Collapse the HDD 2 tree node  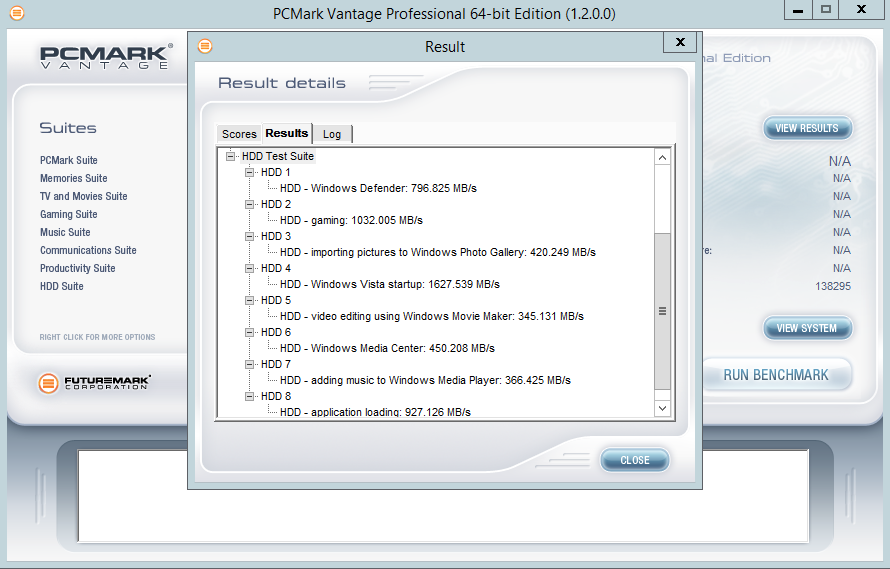tap(249, 204)
